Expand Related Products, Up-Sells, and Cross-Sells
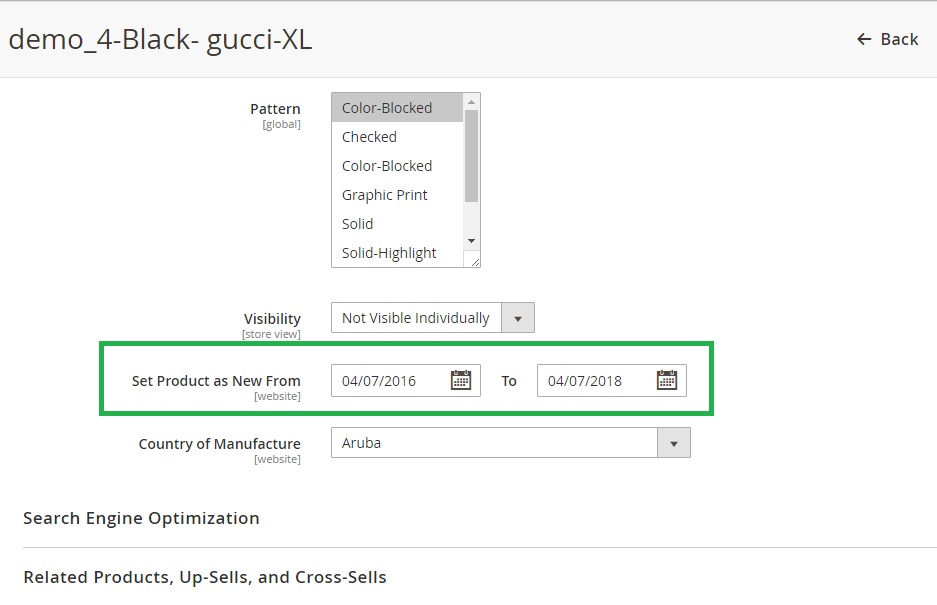Screen dimensions: 937x605 [204, 577]
